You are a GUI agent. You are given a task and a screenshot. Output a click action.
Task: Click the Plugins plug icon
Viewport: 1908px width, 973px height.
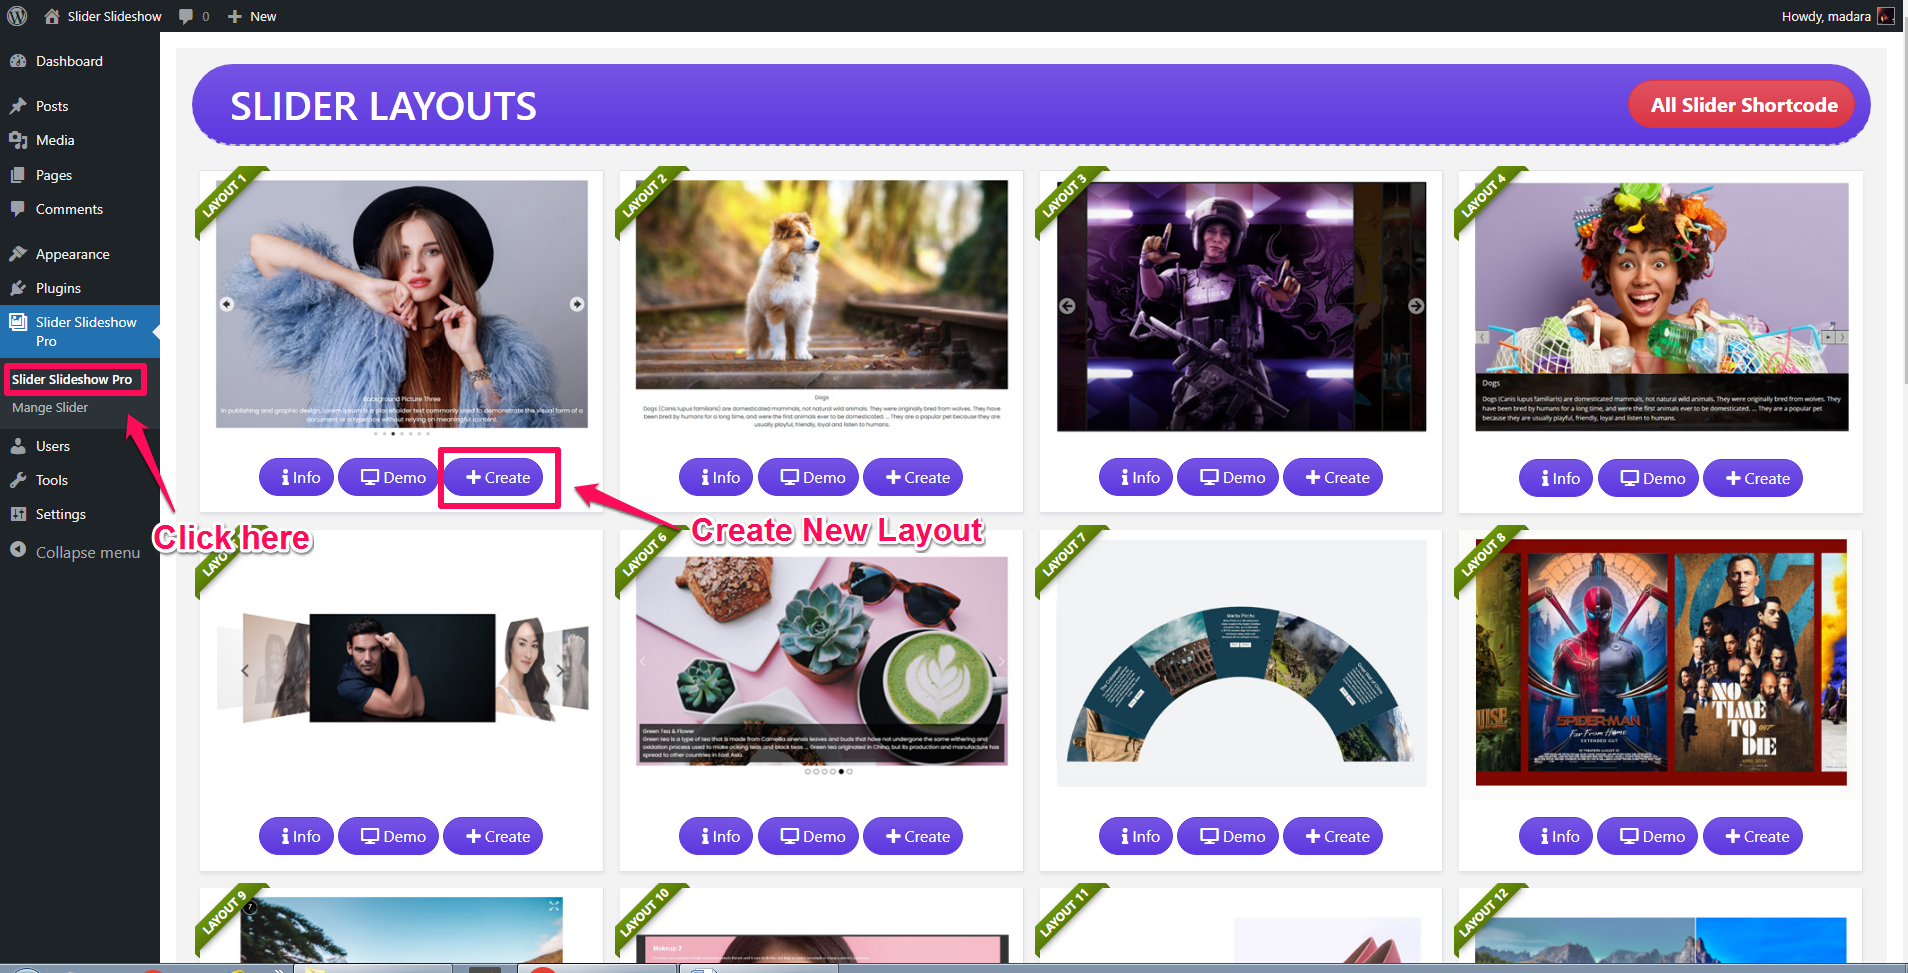[x=18, y=288]
